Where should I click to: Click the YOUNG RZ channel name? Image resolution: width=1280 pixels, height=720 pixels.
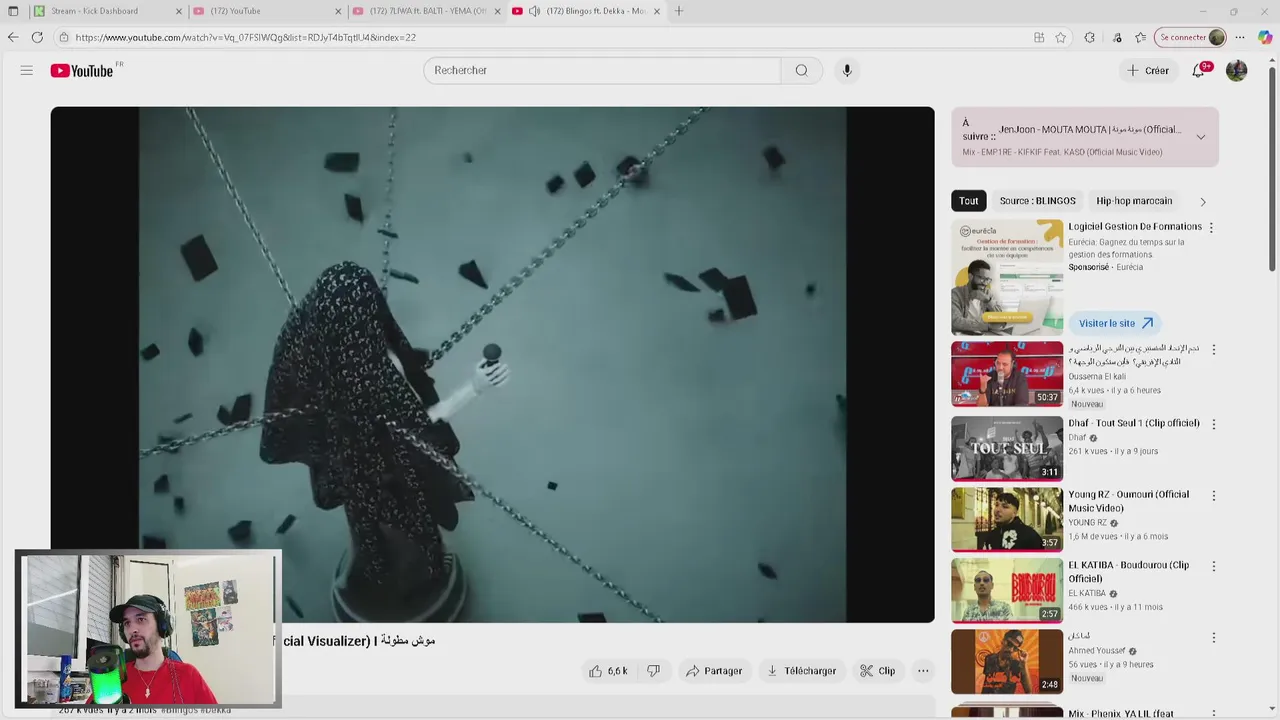pos(1087,523)
